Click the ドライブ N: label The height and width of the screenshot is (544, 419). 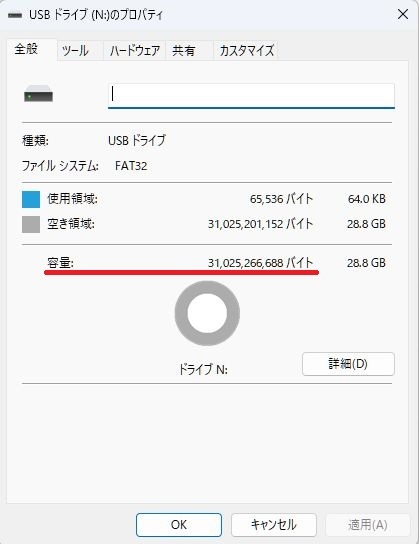pyautogui.click(x=203, y=369)
